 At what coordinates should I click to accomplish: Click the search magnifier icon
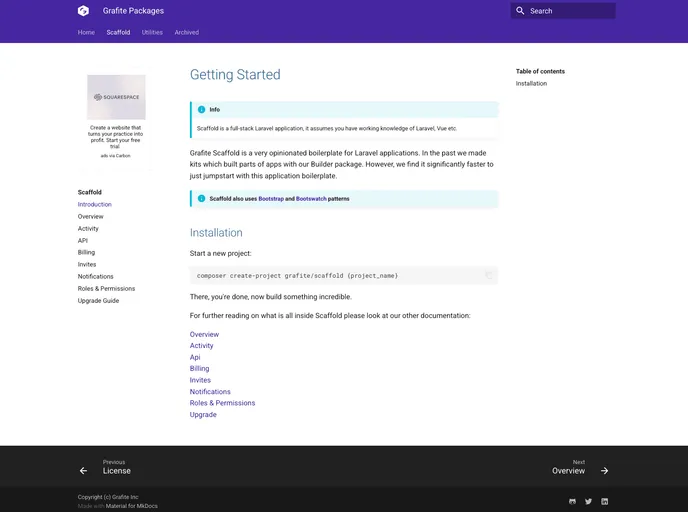[x=520, y=11]
